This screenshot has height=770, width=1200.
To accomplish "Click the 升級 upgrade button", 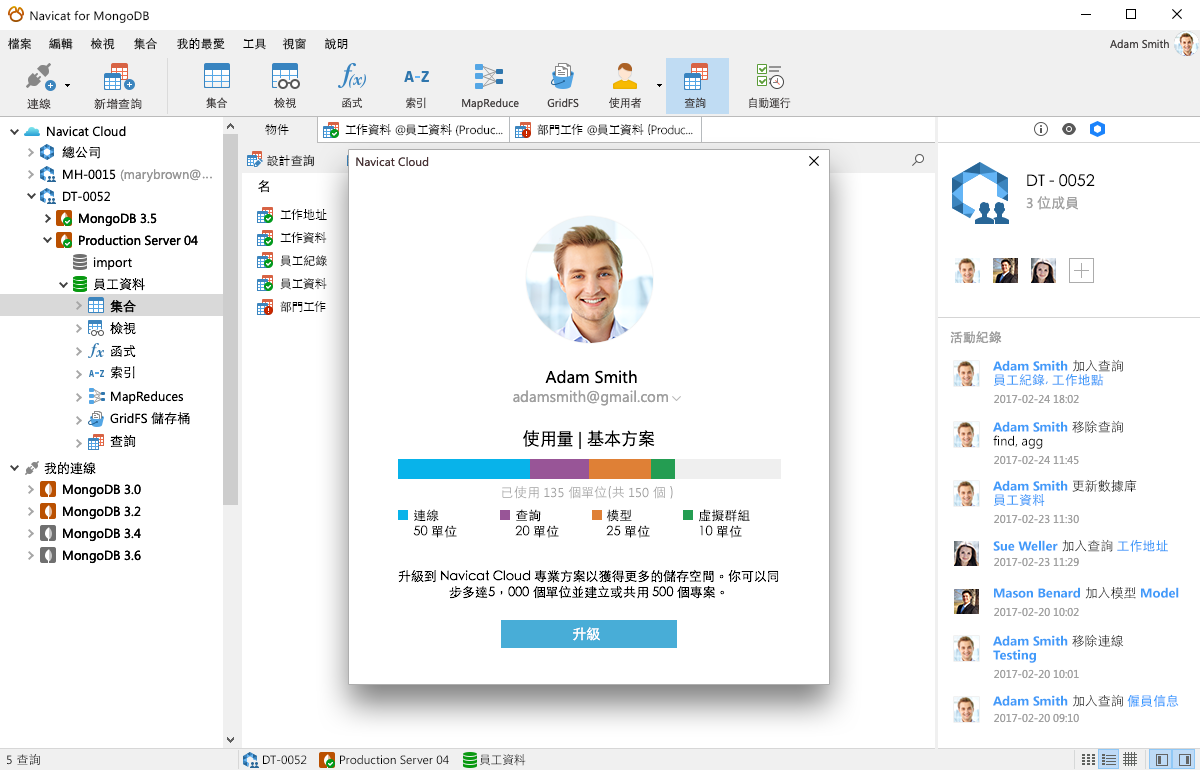I will pyautogui.click(x=589, y=634).
